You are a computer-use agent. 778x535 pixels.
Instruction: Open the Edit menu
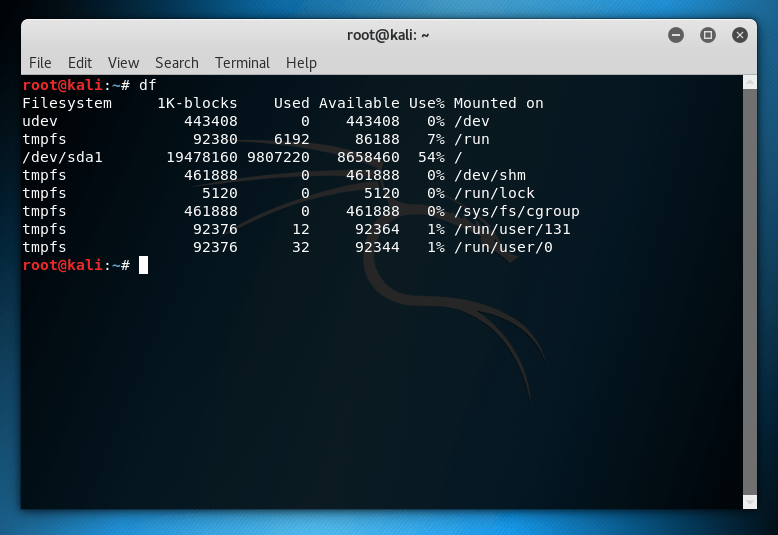point(79,63)
